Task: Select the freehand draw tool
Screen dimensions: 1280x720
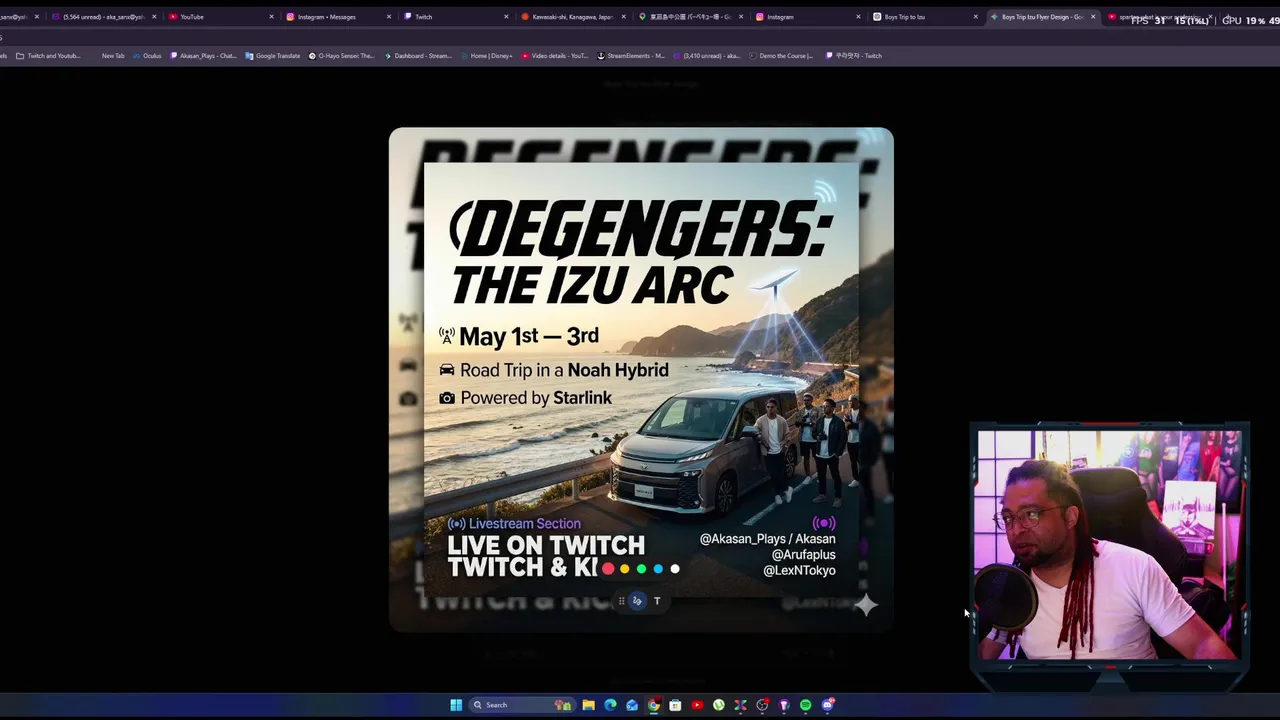Action: pos(637,601)
